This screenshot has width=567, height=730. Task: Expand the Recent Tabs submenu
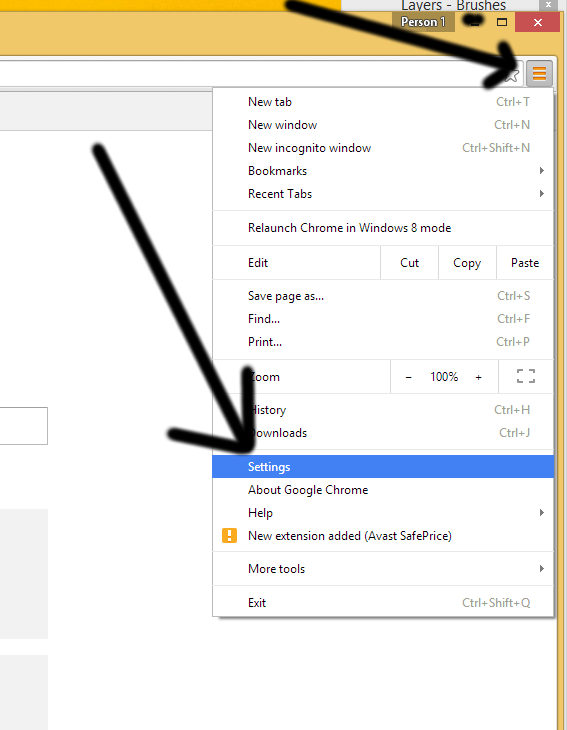pos(383,194)
